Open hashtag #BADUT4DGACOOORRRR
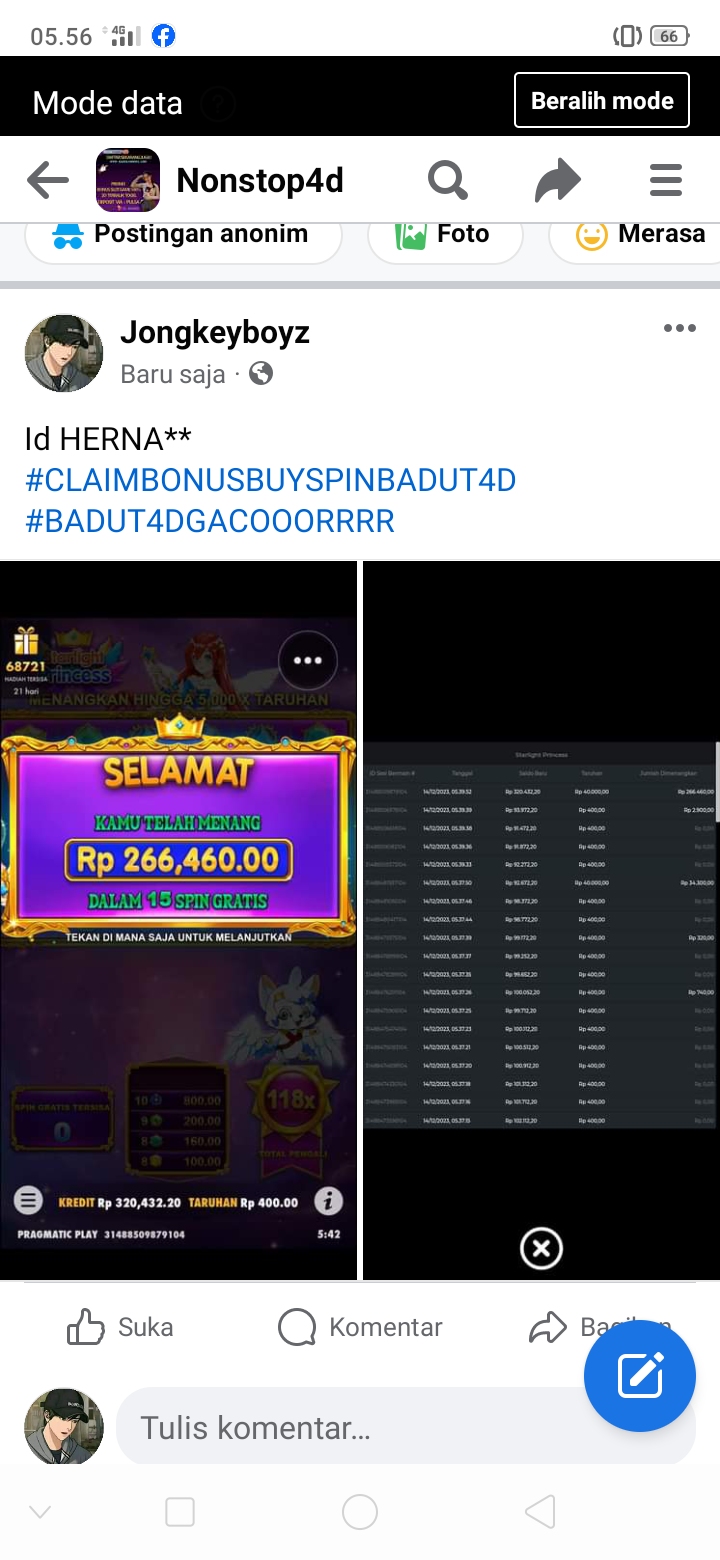The width and height of the screenshot is (720, 1560). coord(210,521)
